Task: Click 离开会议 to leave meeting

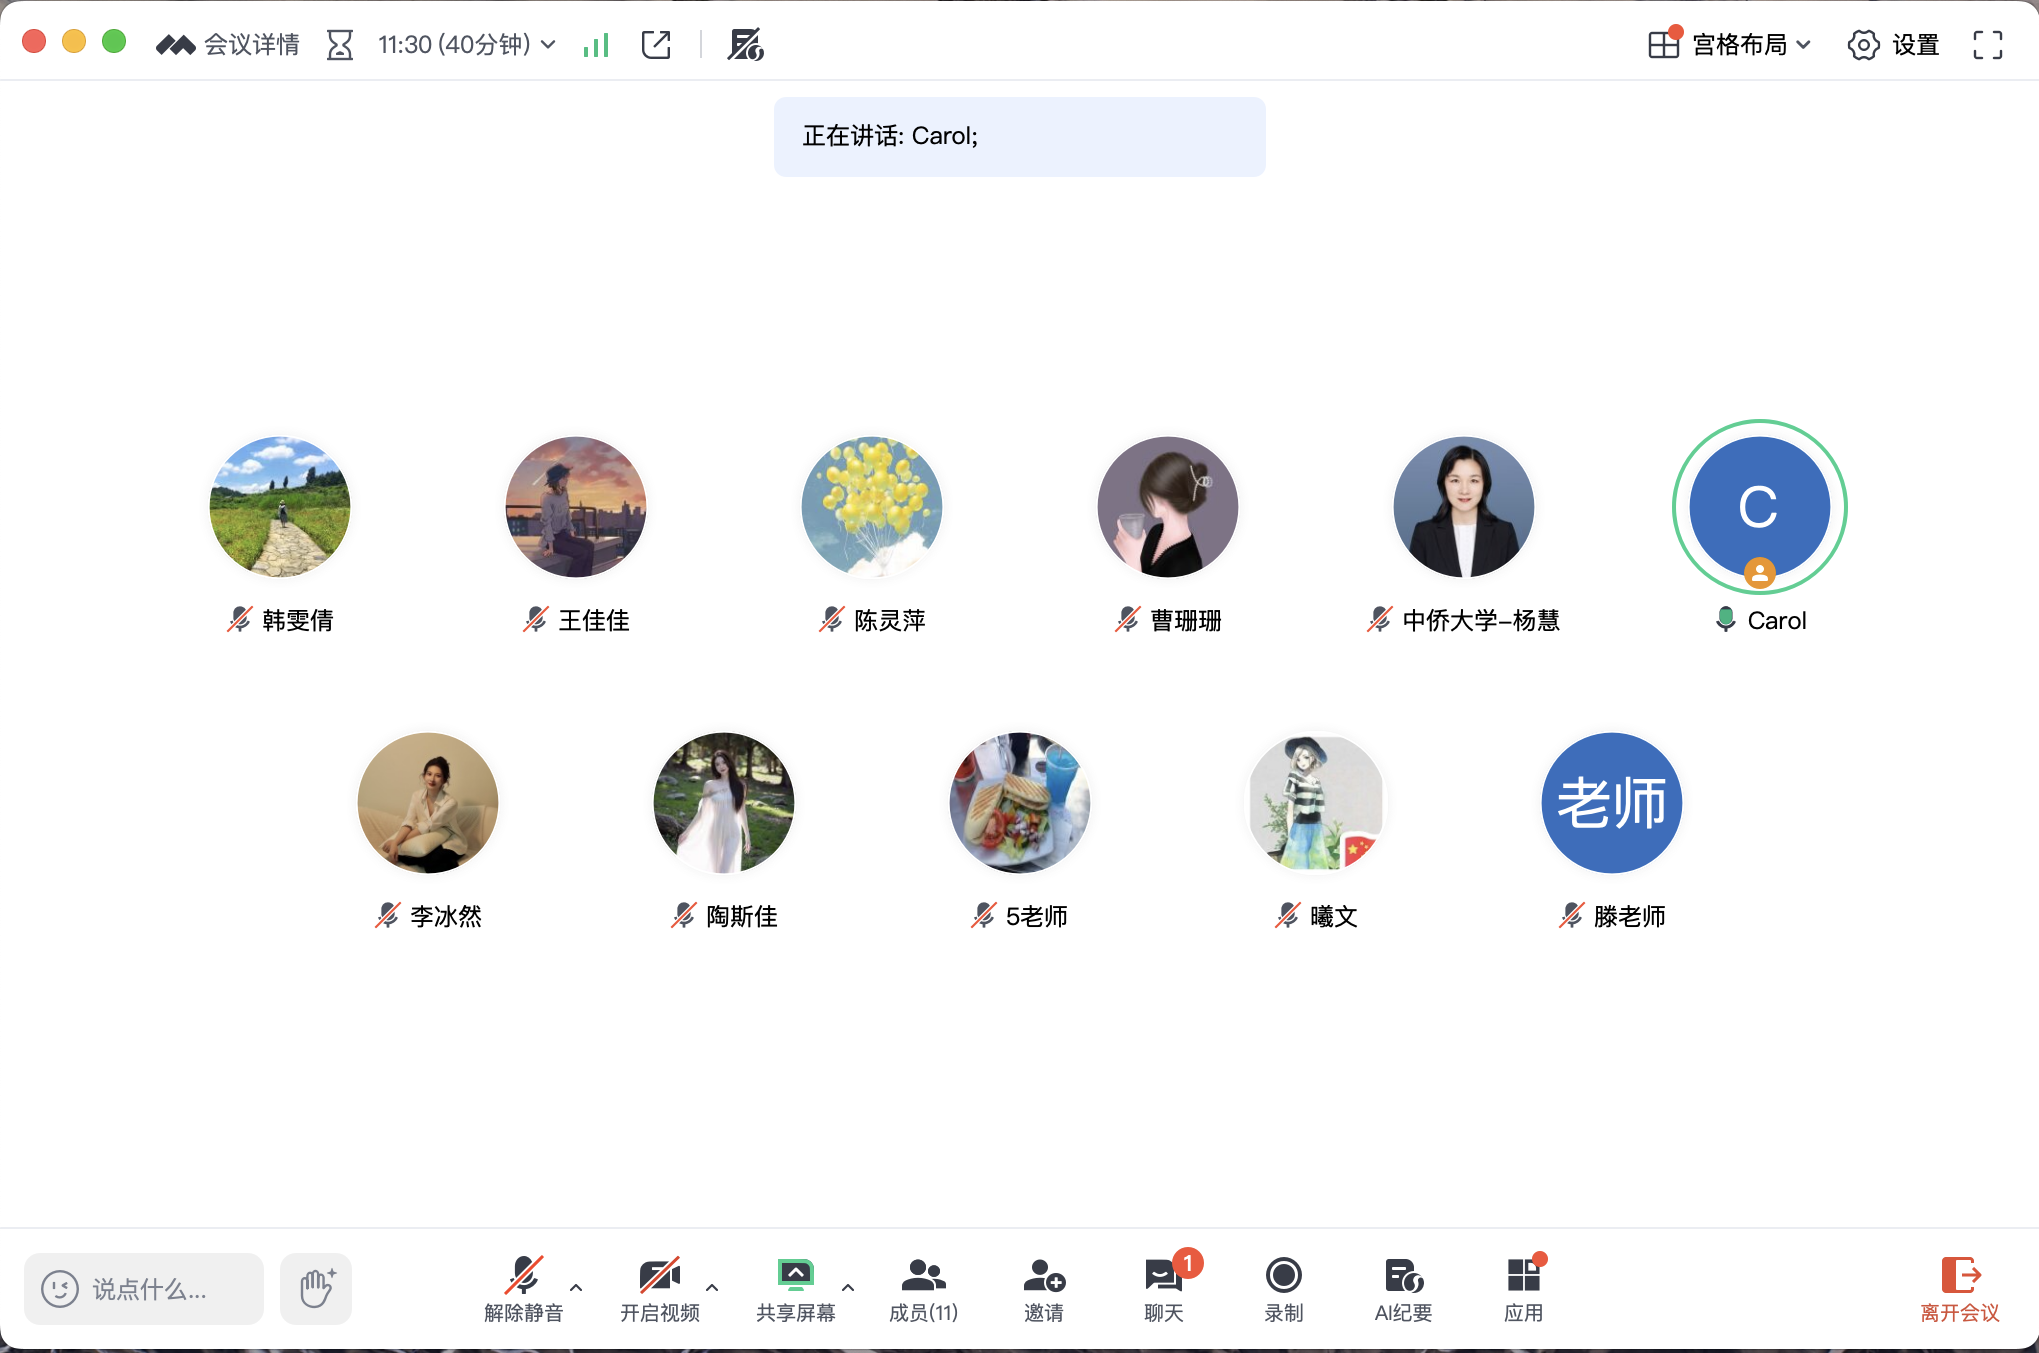Action: [1959, 1288]
